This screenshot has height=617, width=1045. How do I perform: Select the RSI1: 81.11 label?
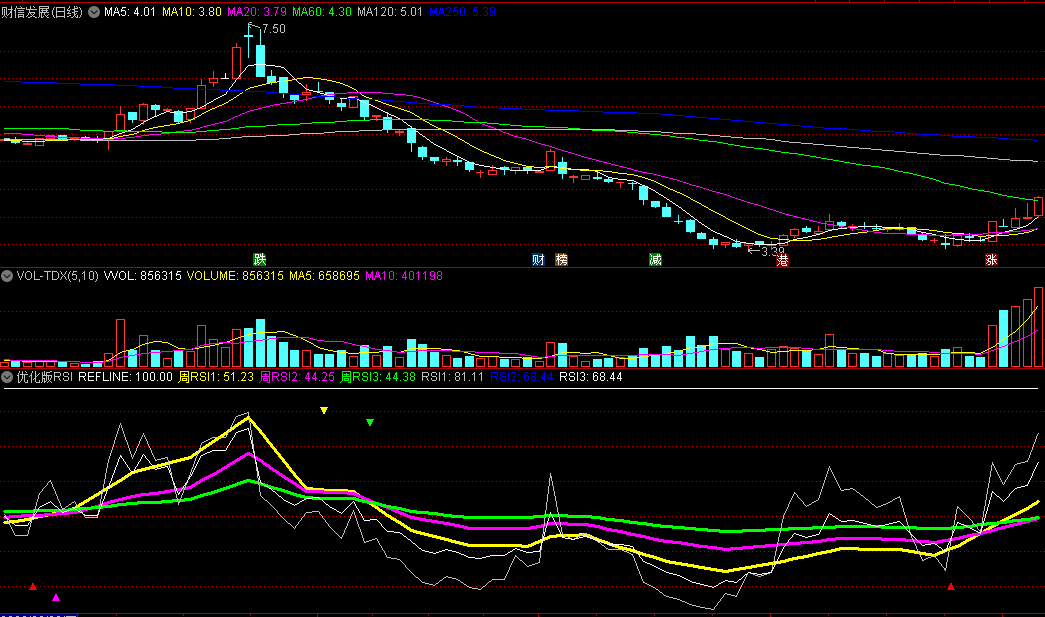tap(453, 377)
